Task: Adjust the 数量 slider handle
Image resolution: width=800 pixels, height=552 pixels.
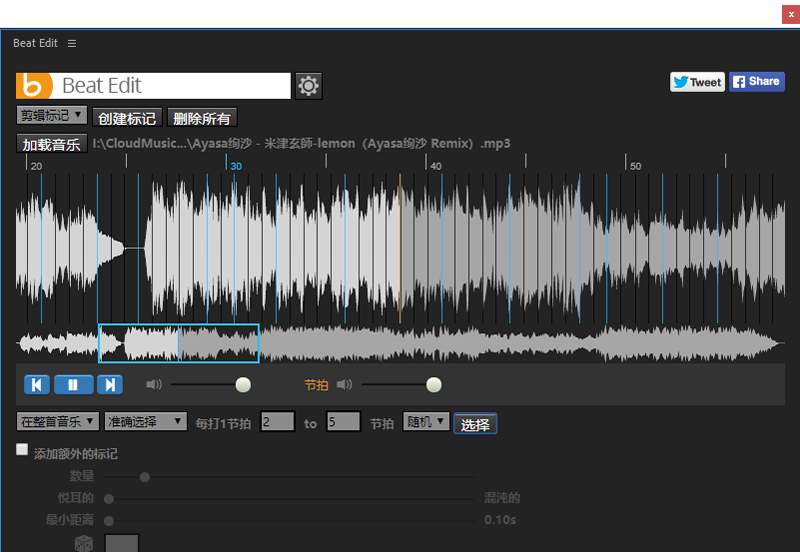Action: click(145, 477)
